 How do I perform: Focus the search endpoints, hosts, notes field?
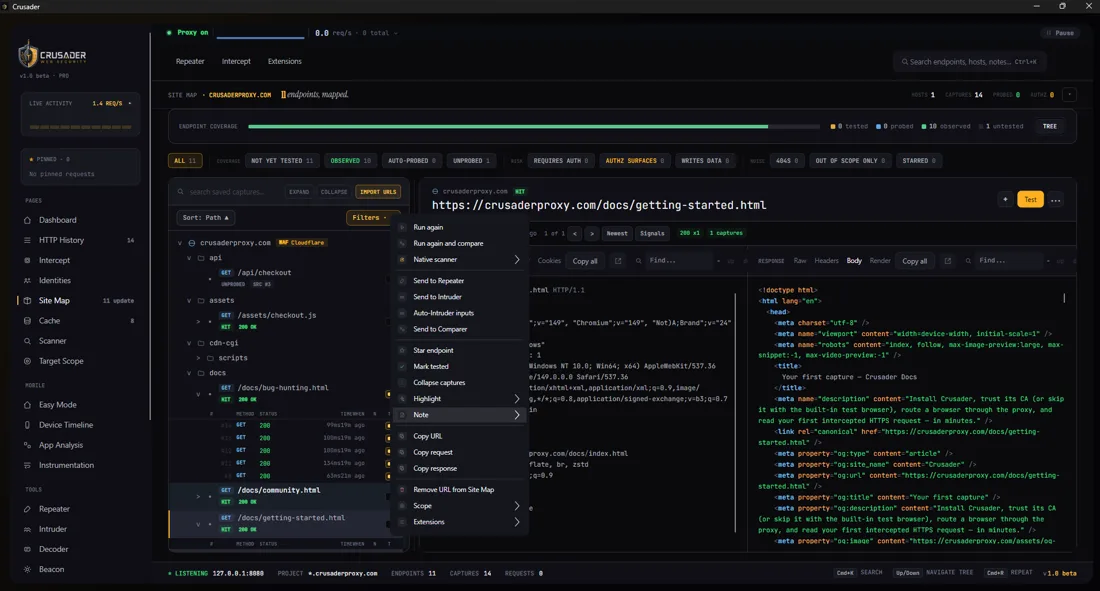click(970, 62)
